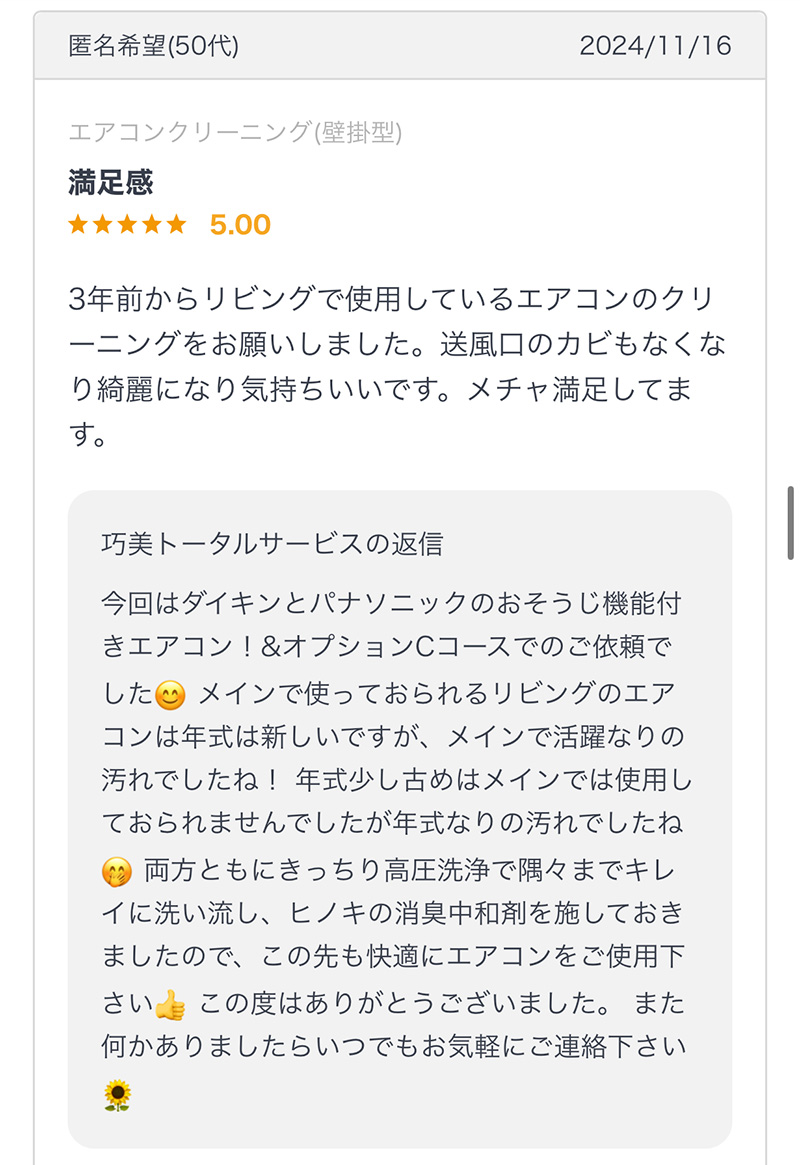Click the 5.00 rating score
The image size is (800, 1165).
[240, 224]
